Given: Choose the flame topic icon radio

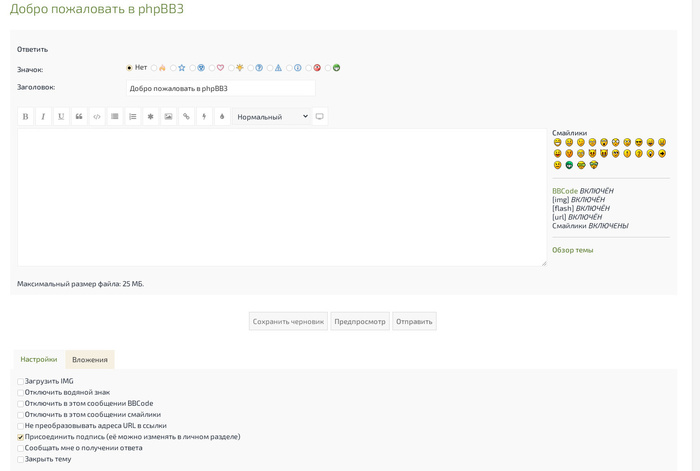Looking at the screenshot, I should [x=154, y=68].
